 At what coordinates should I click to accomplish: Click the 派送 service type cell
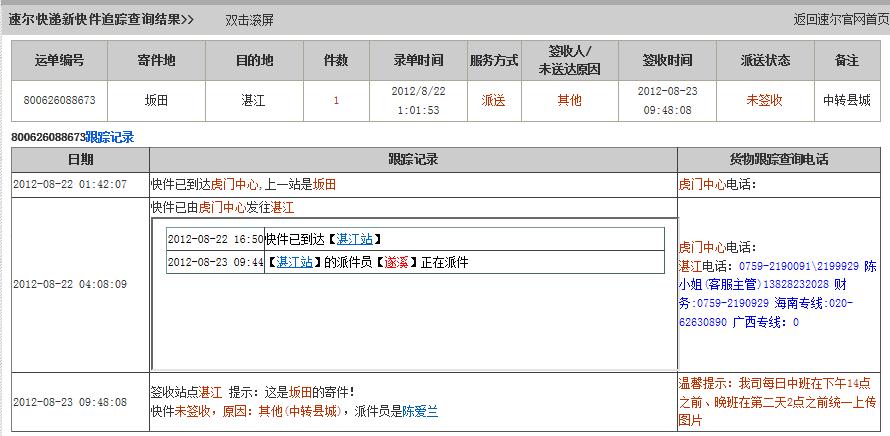pyautogui.click(x=493, y=100)
